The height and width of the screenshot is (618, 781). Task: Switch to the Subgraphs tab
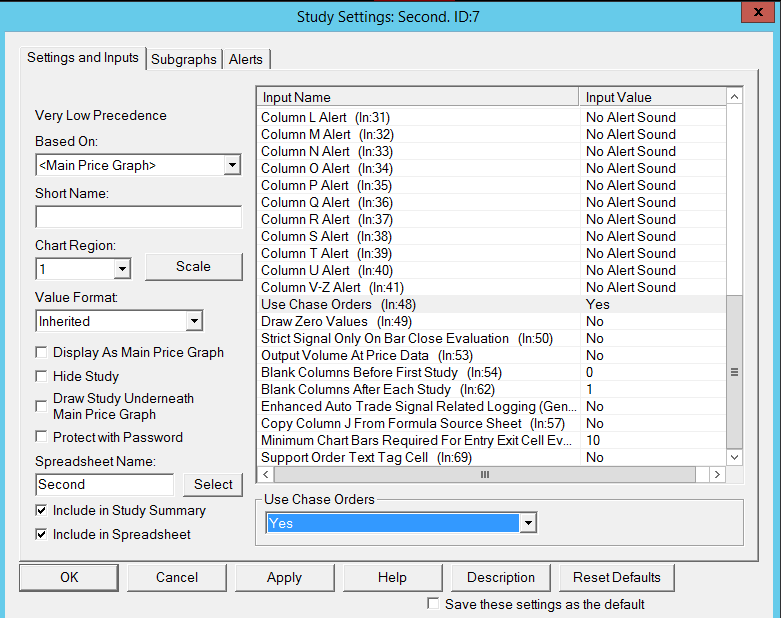(183, 59)
